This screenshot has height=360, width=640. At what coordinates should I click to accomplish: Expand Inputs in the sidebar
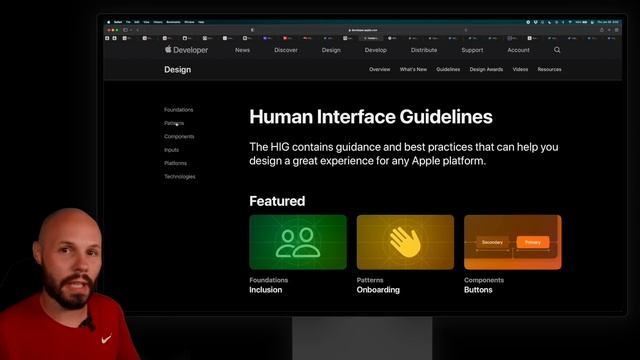171,150
